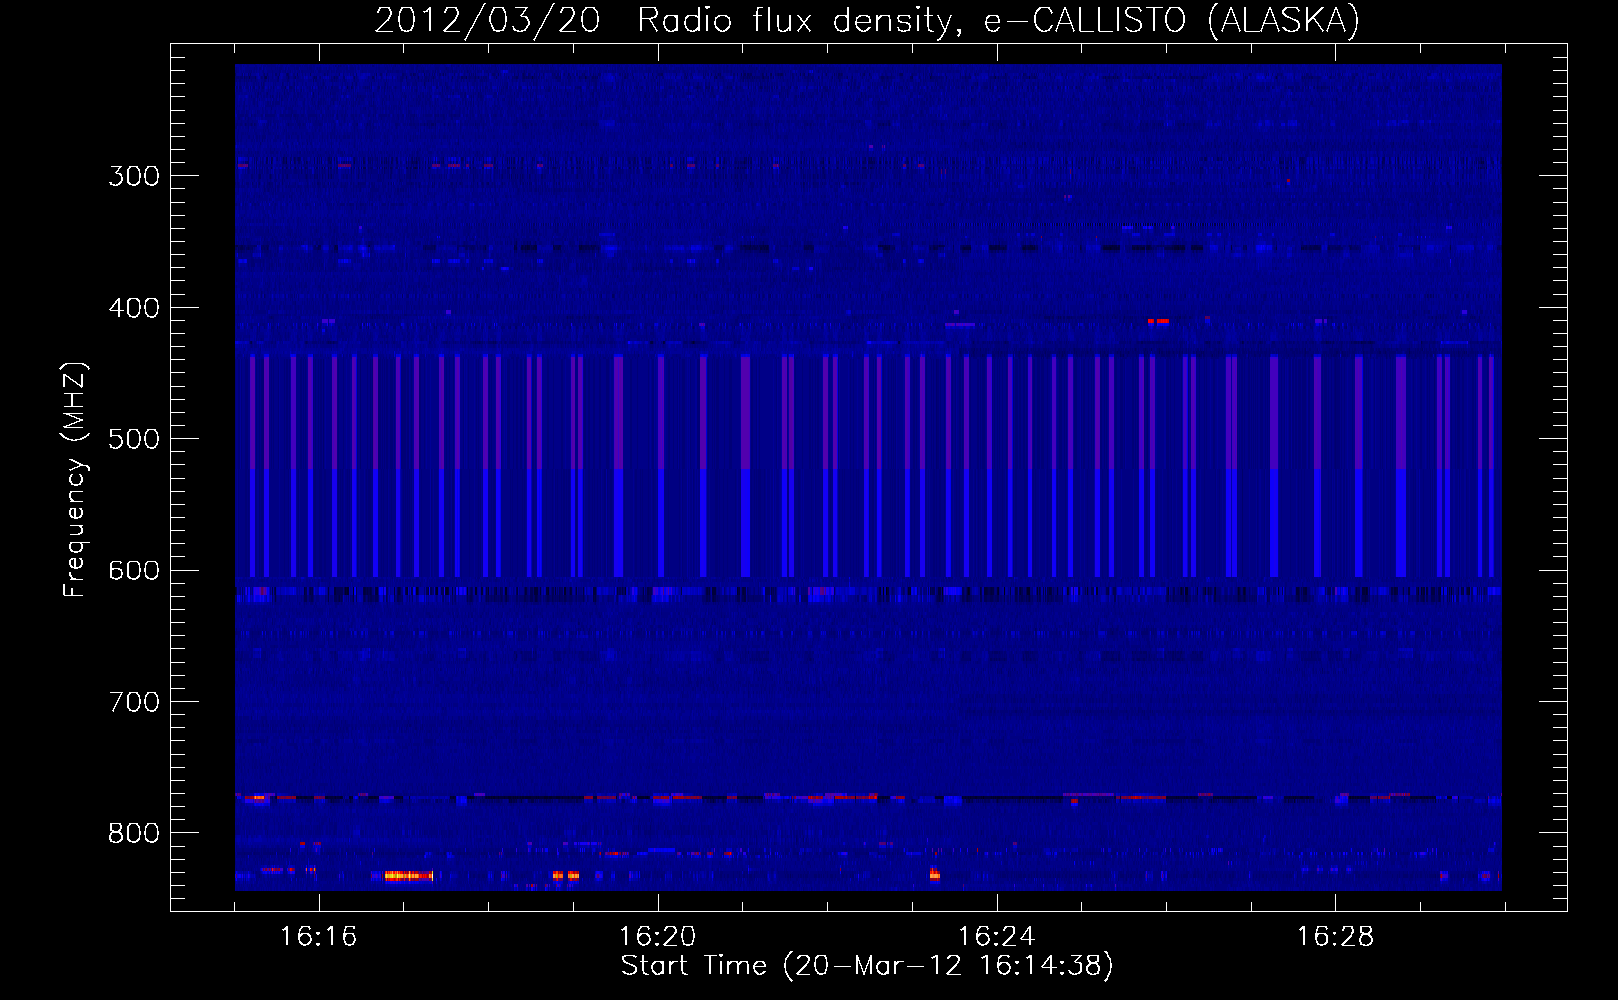Click the 600 frequency tick label
The height and width of the screenshot is (1000, 1618).
pyautogui.click(x=134, y=571)
